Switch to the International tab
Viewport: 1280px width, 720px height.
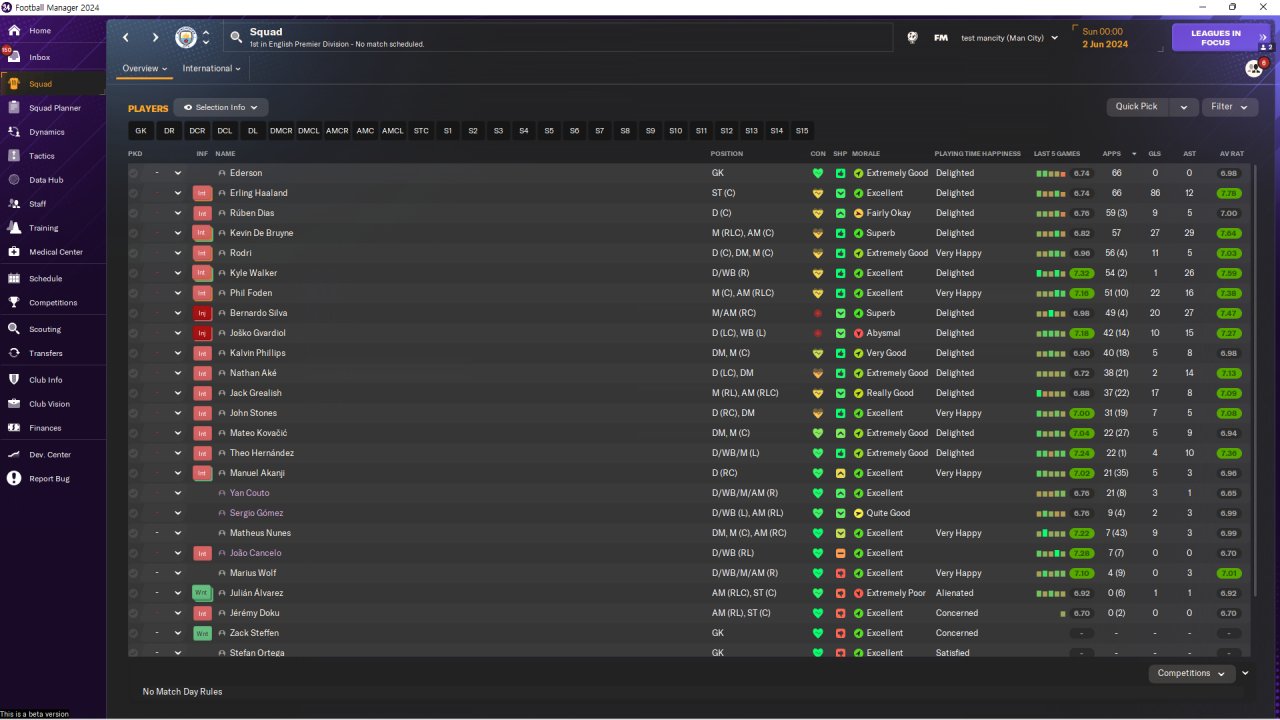click(212, 69)
